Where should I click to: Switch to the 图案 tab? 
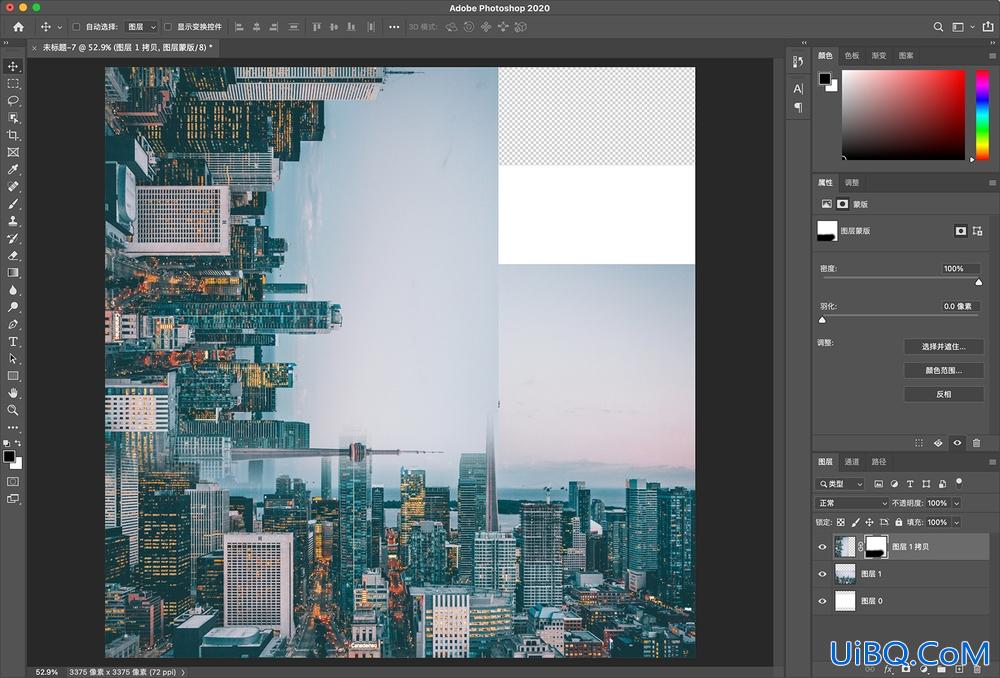point(906,55)
